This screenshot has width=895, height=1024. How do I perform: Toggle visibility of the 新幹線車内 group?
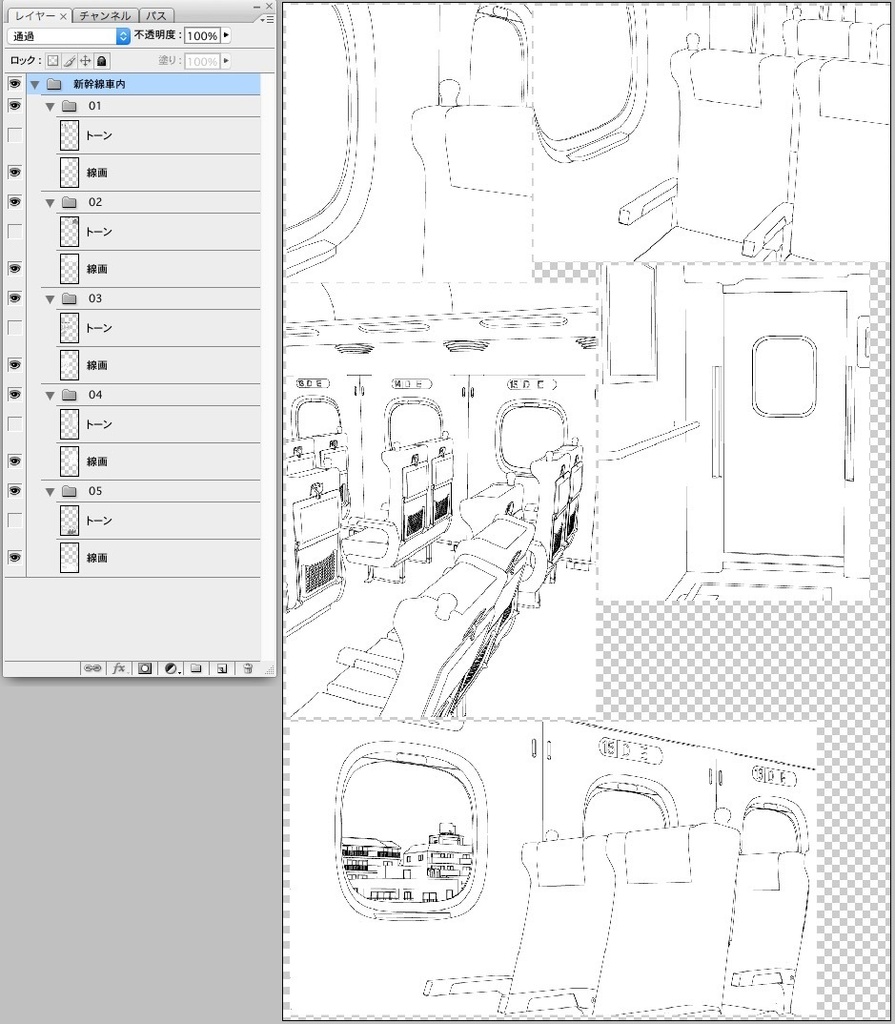coord(13,85)
